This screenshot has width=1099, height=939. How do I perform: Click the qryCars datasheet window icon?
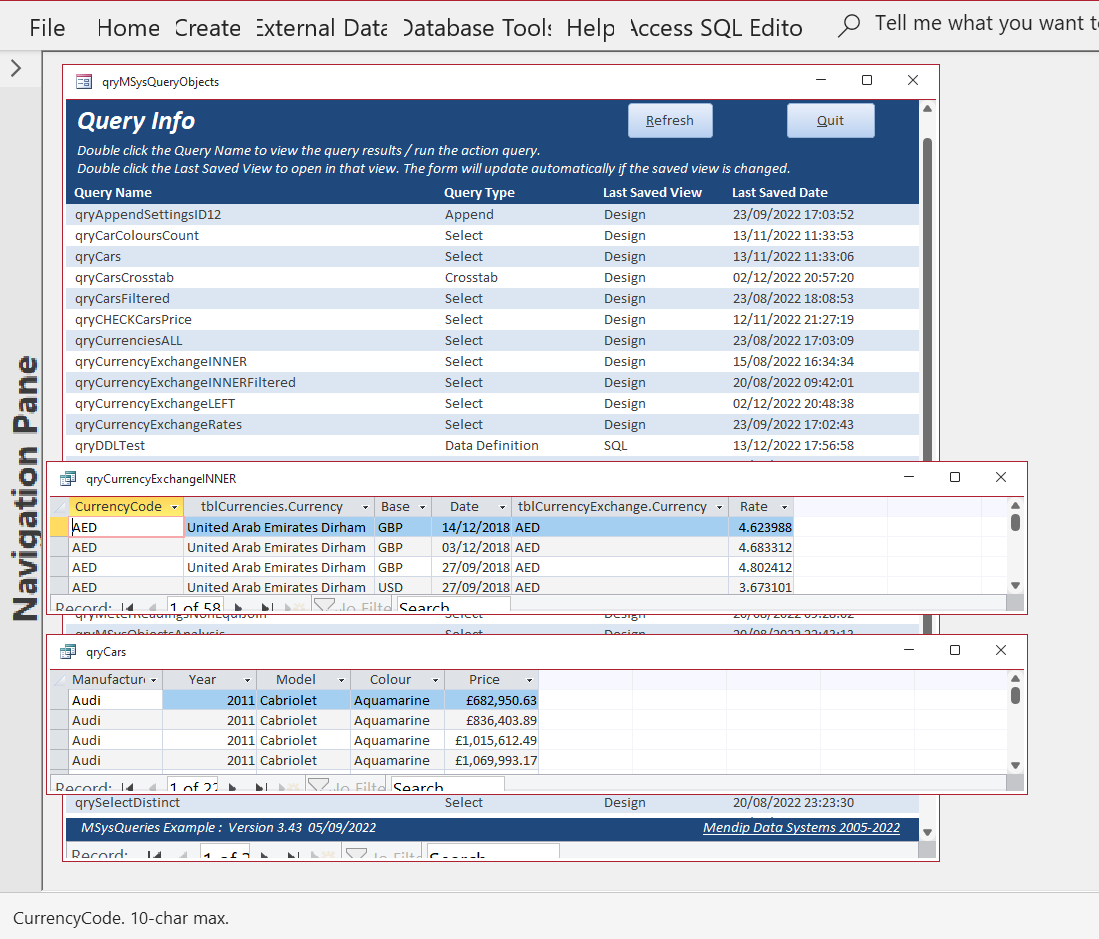pyautogui.click(x=67, y=652)
